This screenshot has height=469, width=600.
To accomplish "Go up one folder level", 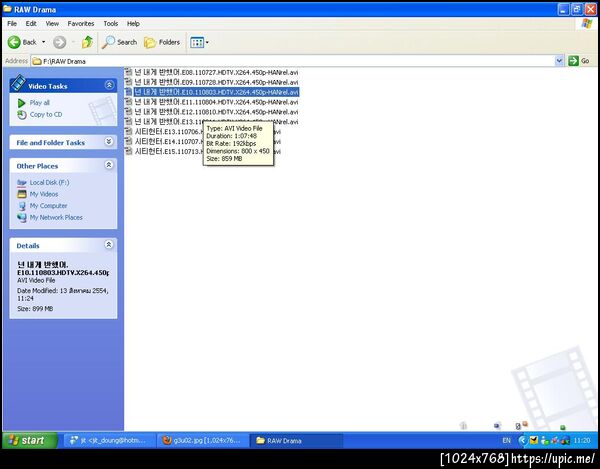I will click(x=87, y=42).
